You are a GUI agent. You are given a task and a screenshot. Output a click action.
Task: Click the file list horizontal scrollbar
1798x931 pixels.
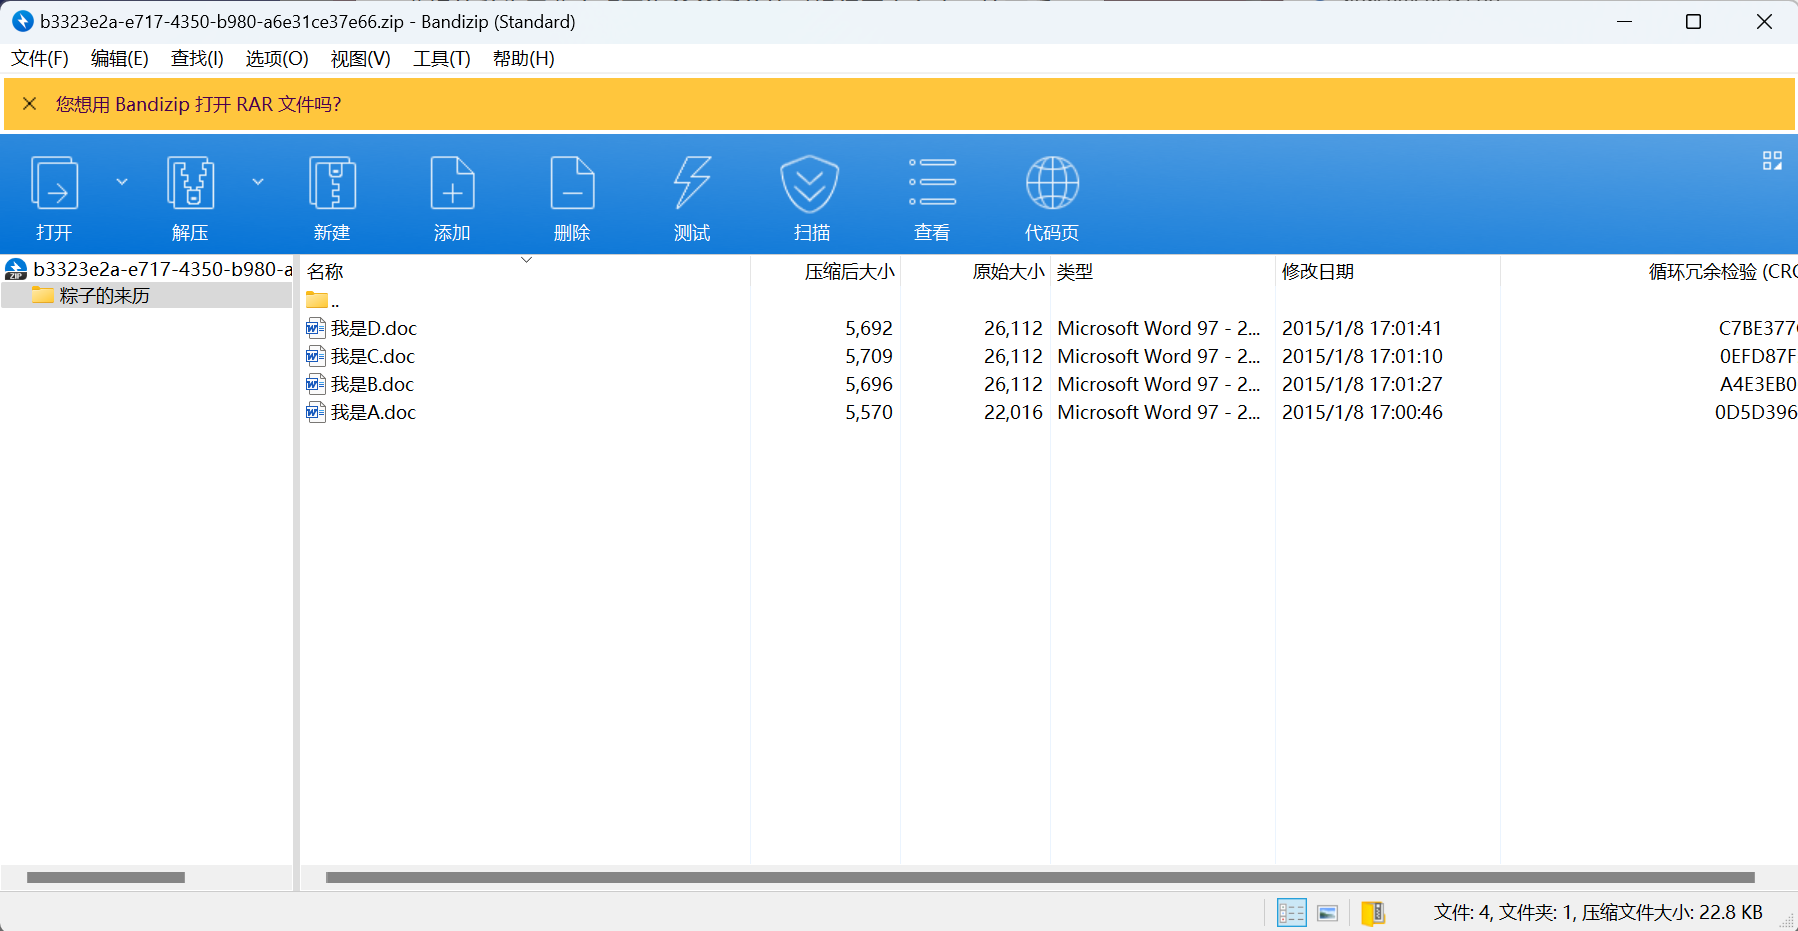pos(1040,877)
